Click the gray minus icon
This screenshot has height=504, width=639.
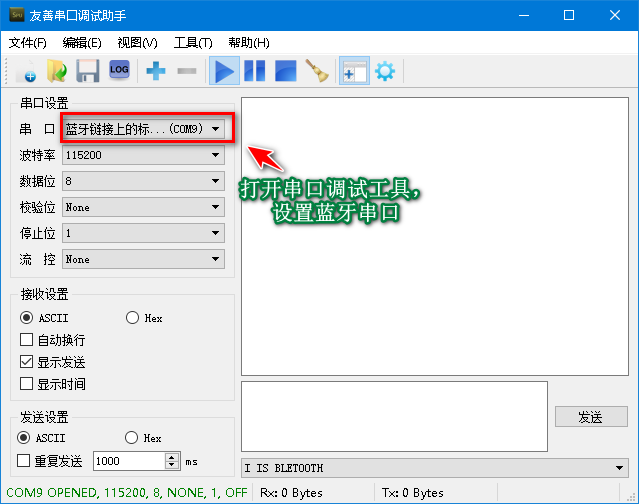(x=187, y=71)
